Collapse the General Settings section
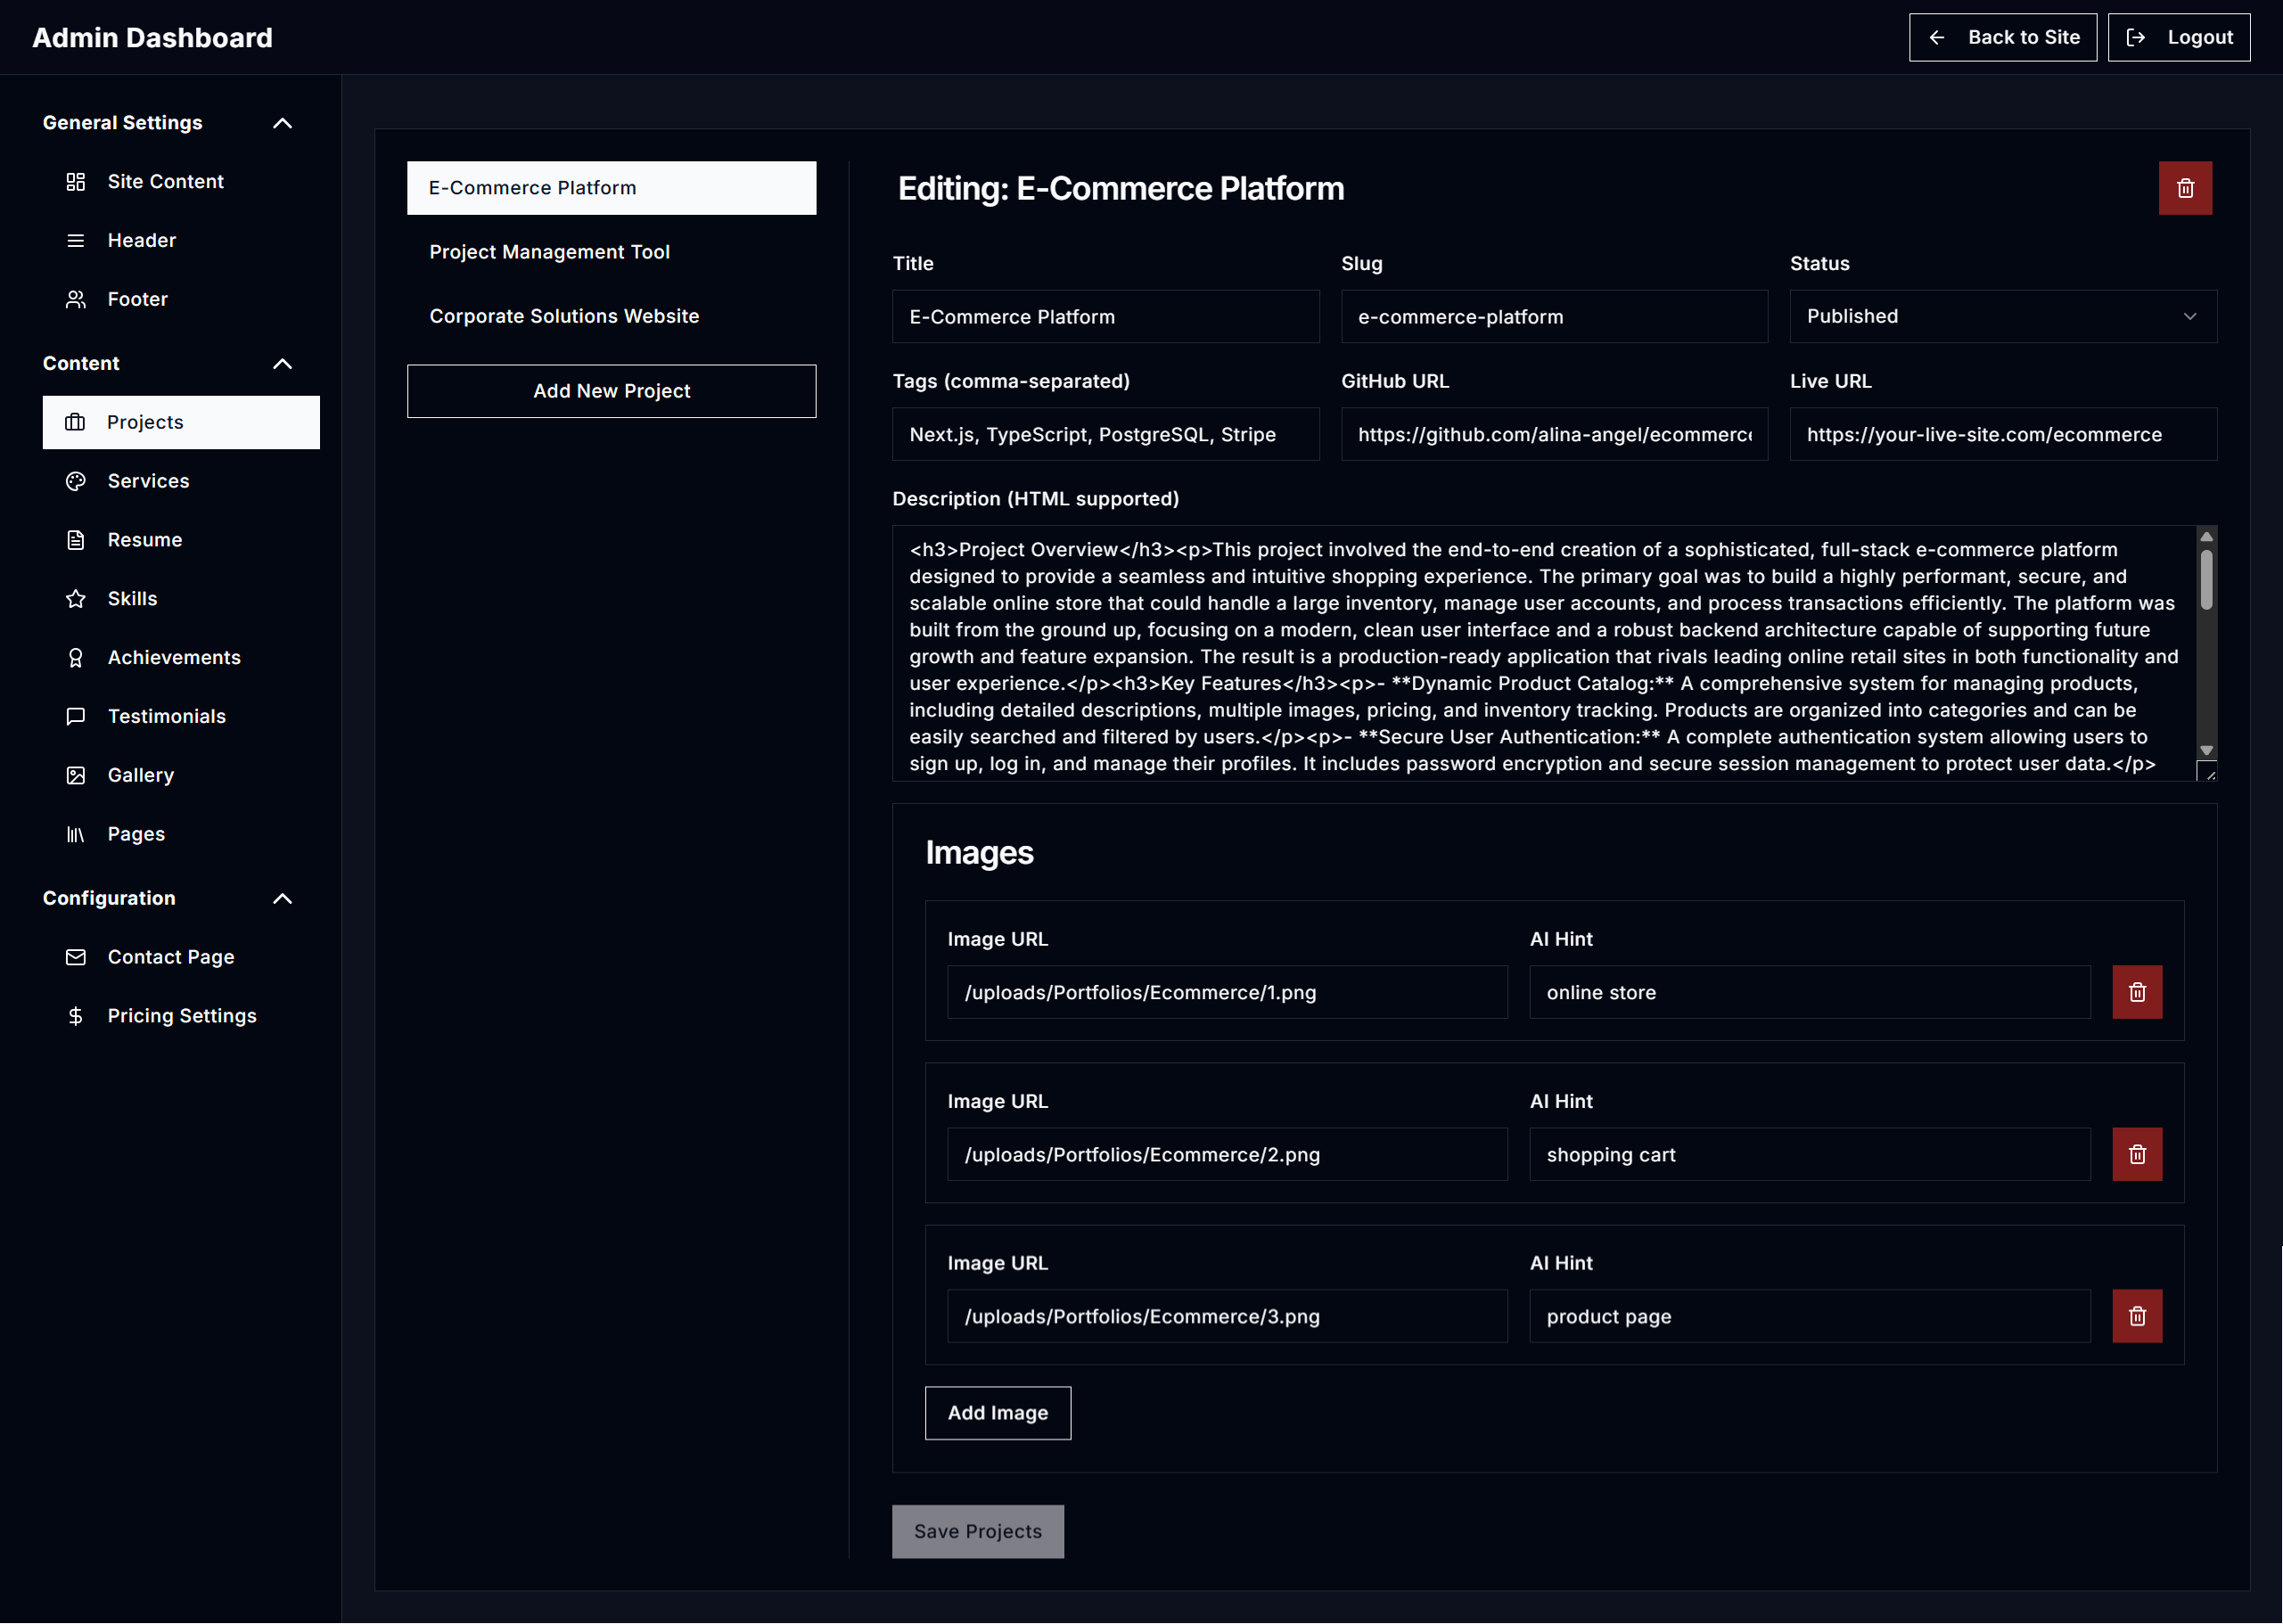 pos(282,123)
